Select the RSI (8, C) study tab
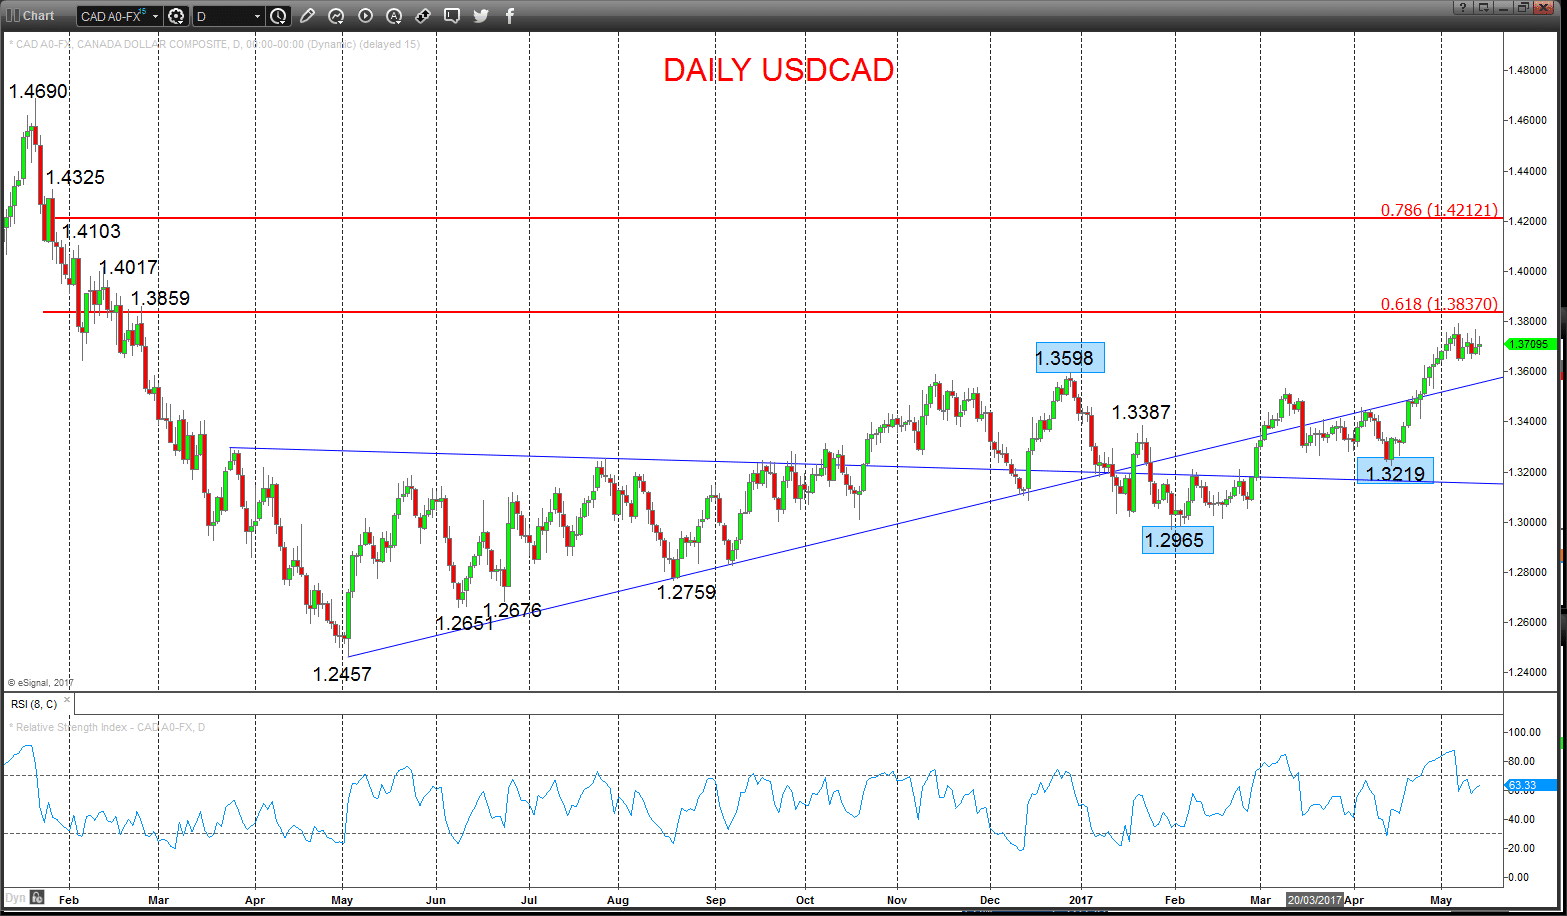 pos(34,704)
